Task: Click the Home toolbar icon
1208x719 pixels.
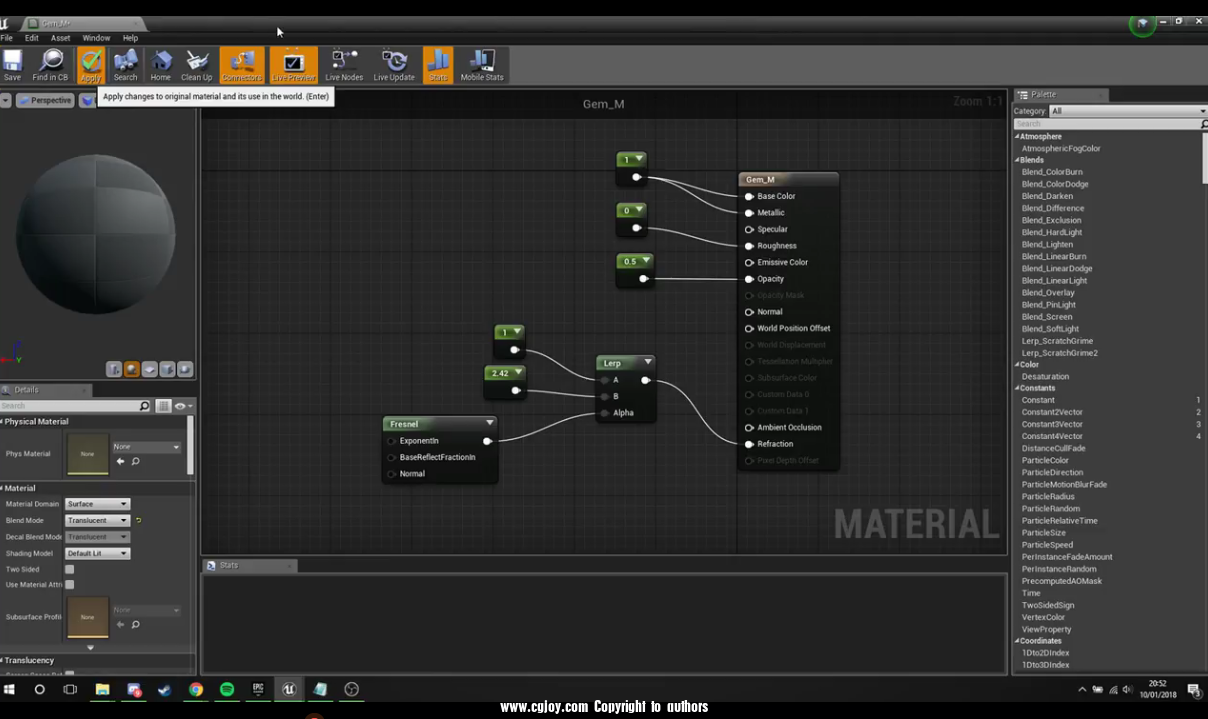Action: pos(160,64)
